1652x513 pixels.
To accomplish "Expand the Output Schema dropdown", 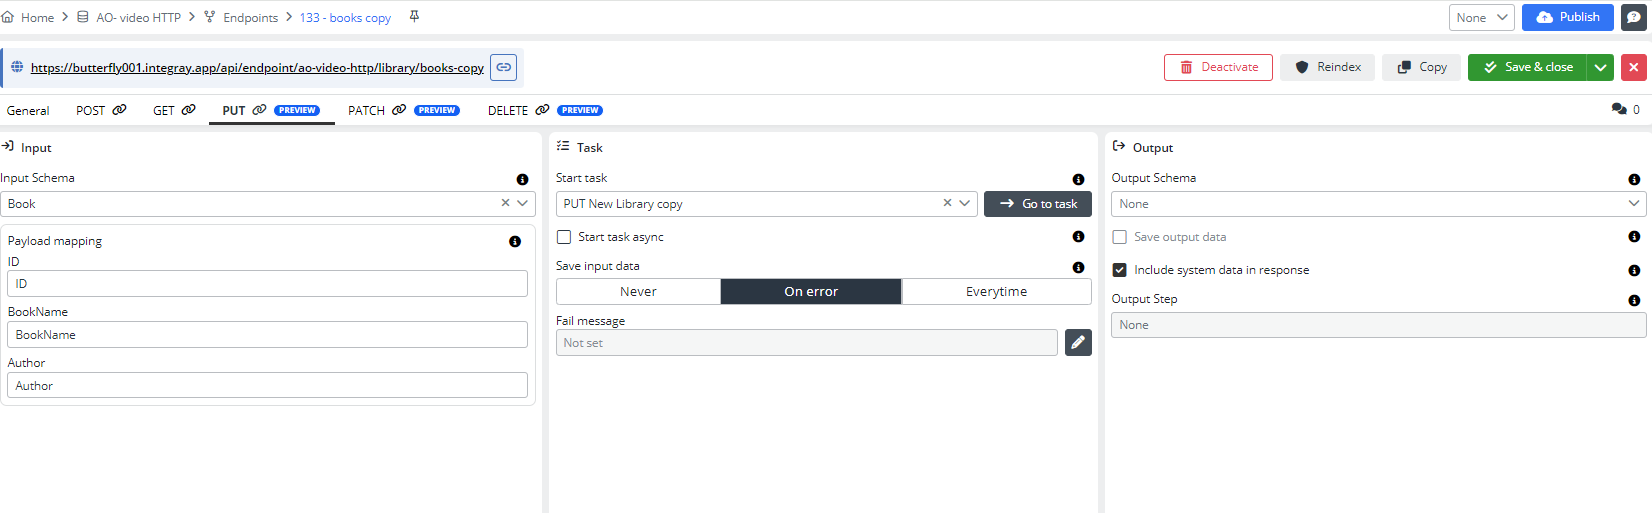I will 1634,203.
